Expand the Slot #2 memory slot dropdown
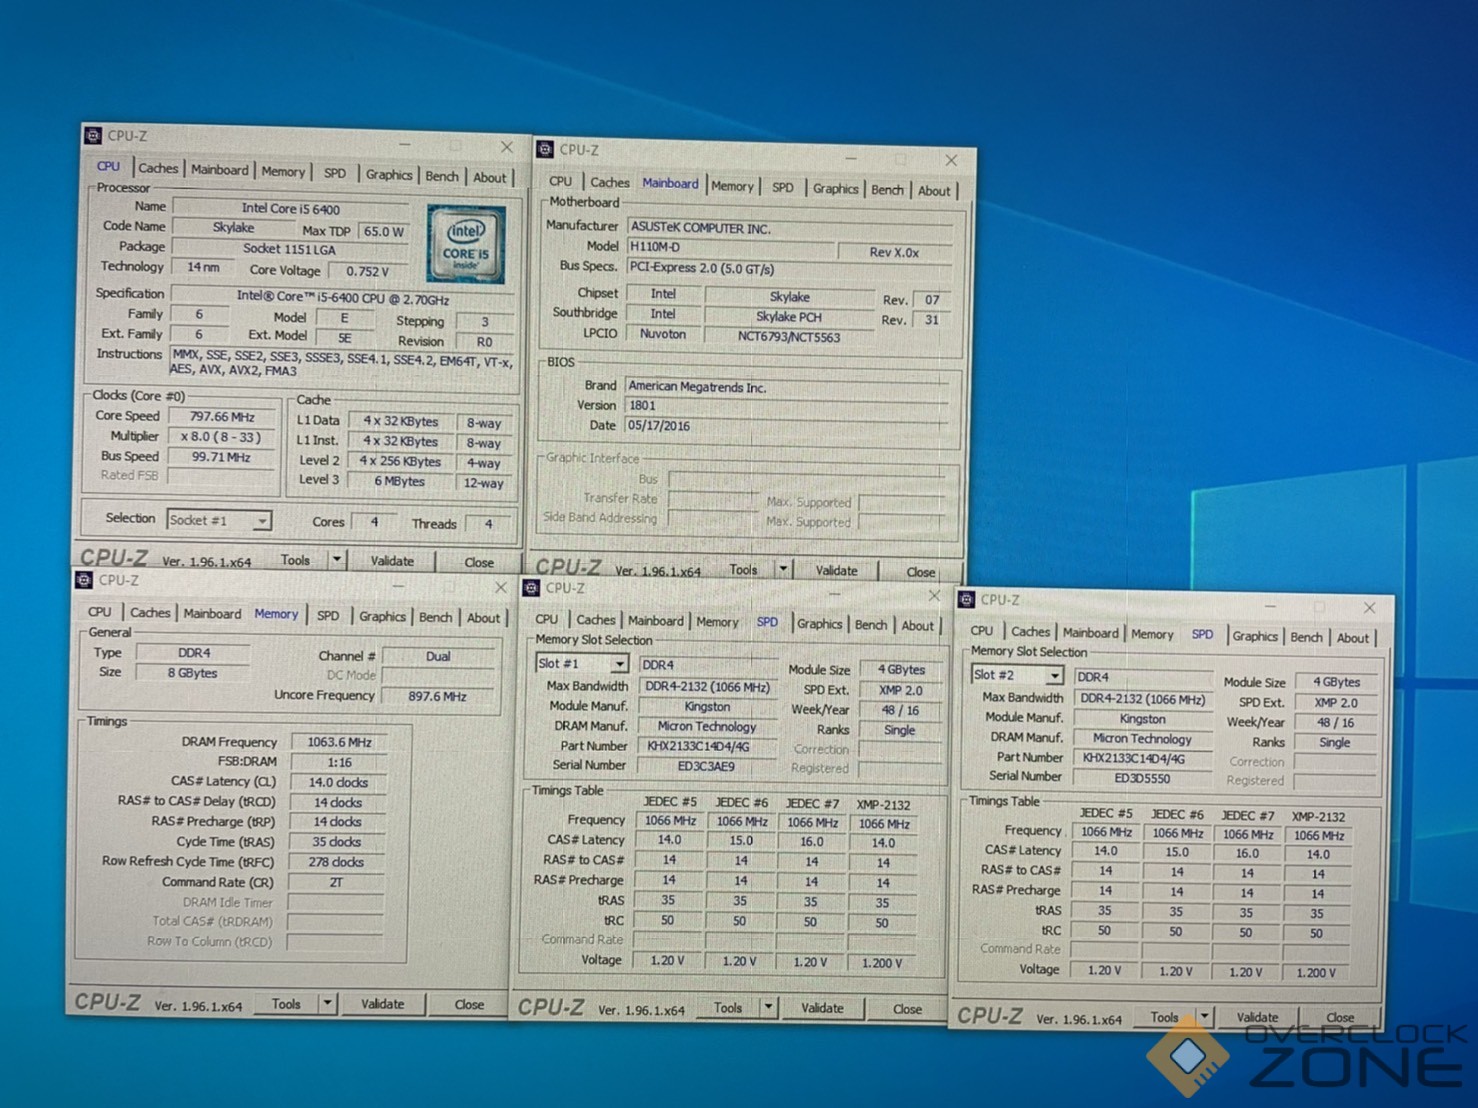Screen dimensions: 1478x1108 [x=1054, y=676]
